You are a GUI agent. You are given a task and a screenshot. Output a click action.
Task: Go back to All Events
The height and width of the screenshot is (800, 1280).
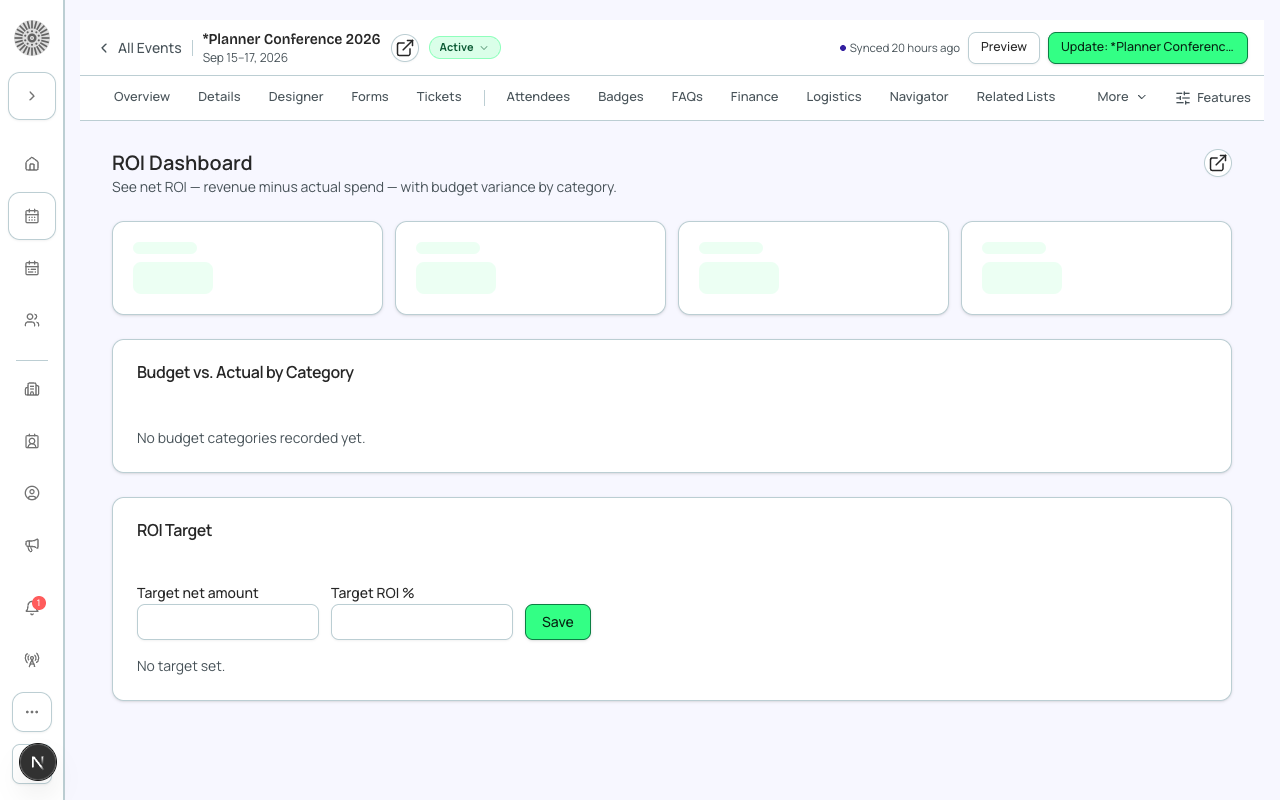[140, 48]
